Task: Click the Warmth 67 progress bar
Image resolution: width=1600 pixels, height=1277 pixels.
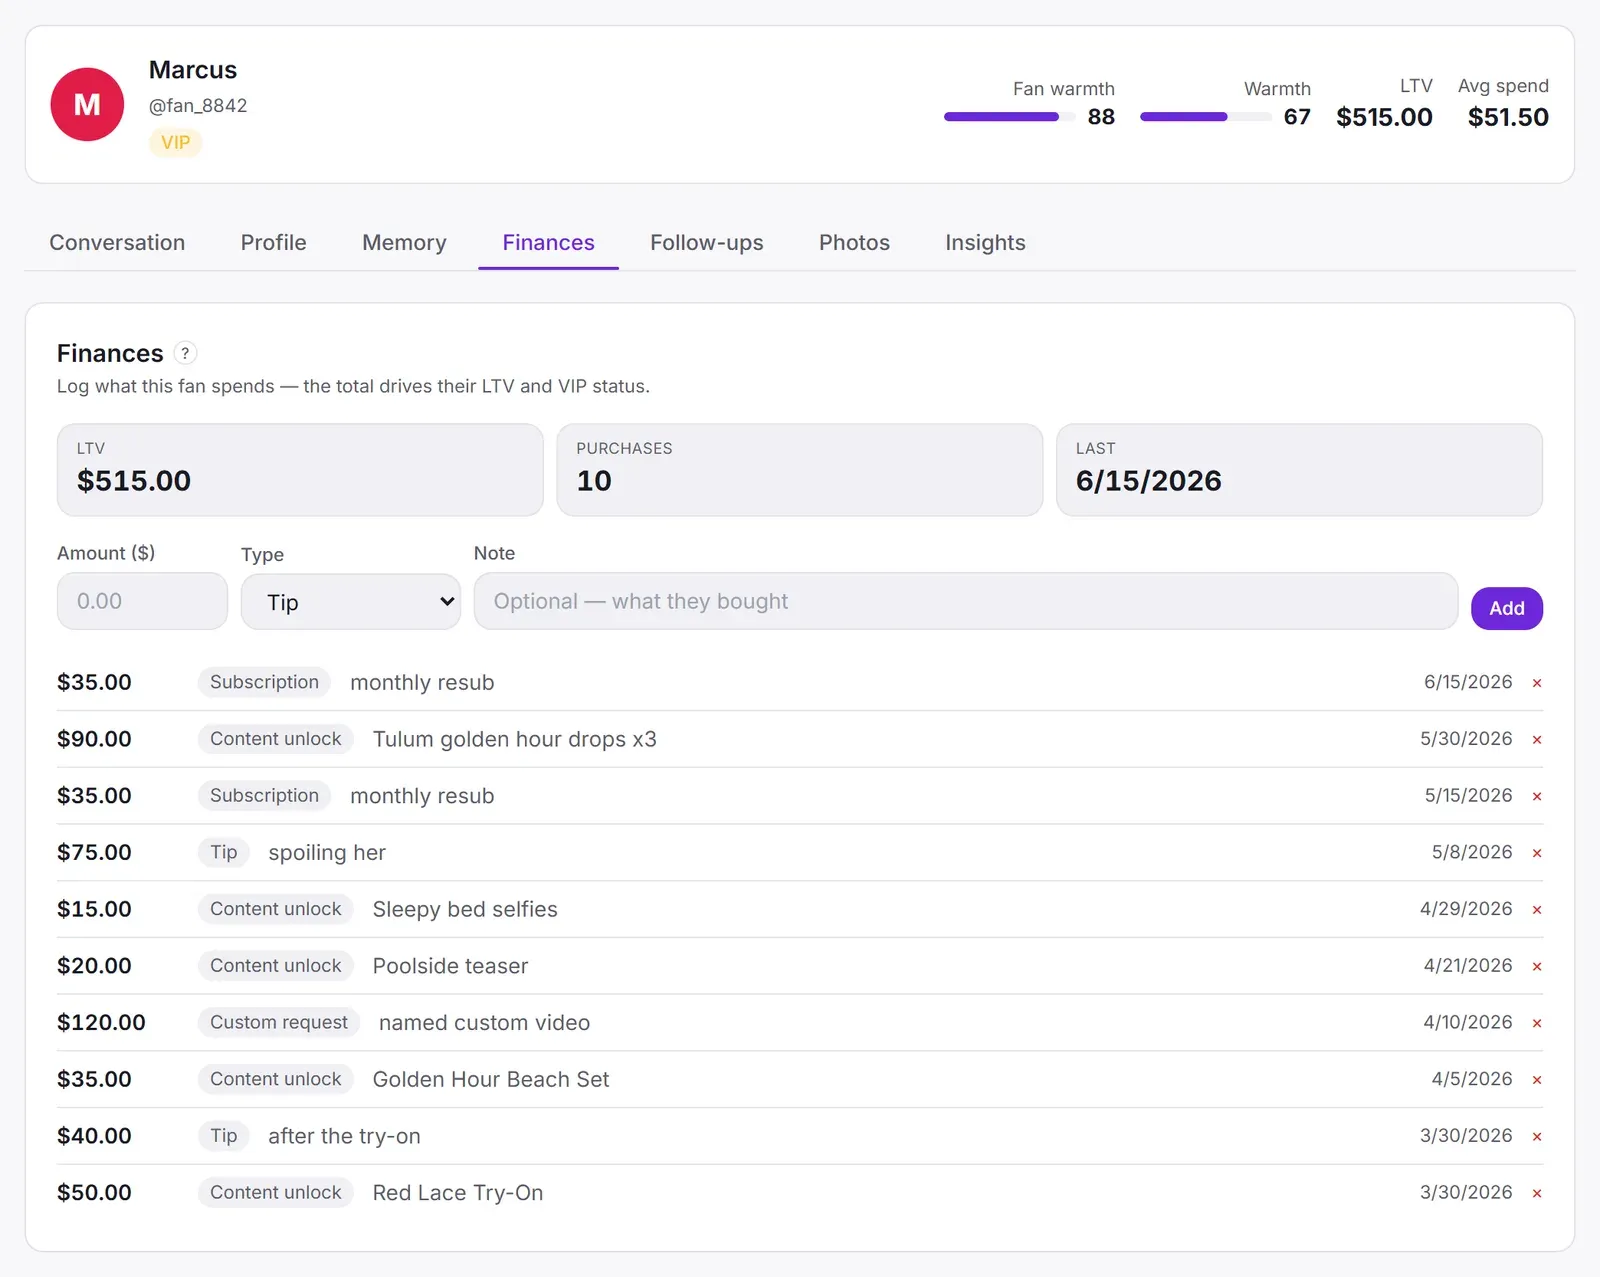Action: 1206,117
